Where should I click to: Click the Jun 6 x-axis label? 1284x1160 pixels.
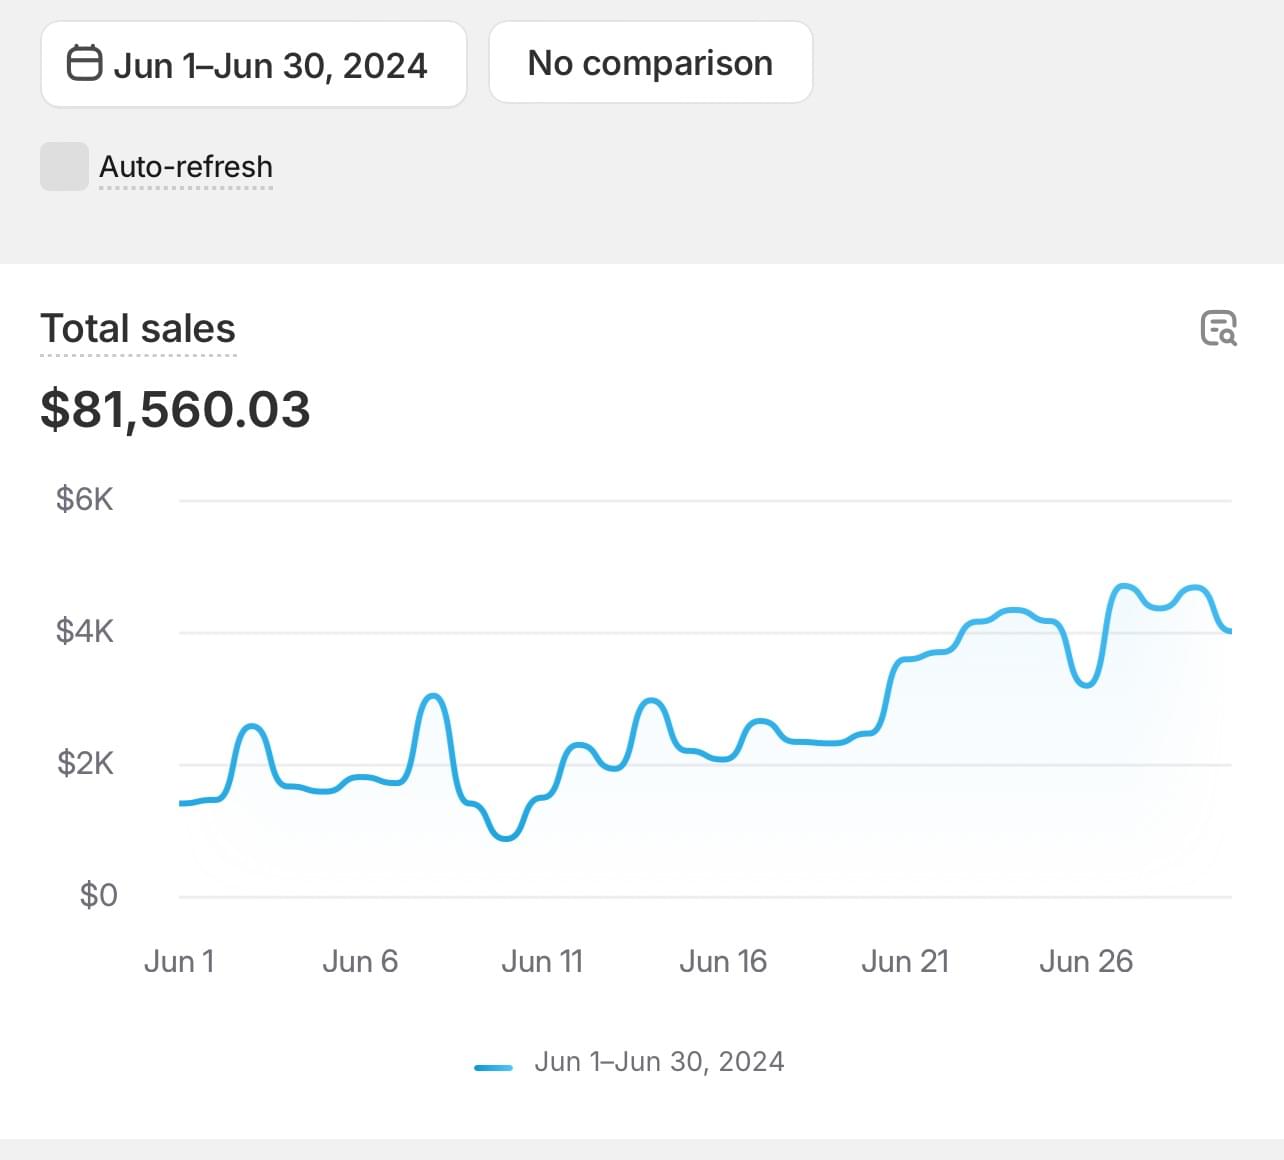pos(360,962)
